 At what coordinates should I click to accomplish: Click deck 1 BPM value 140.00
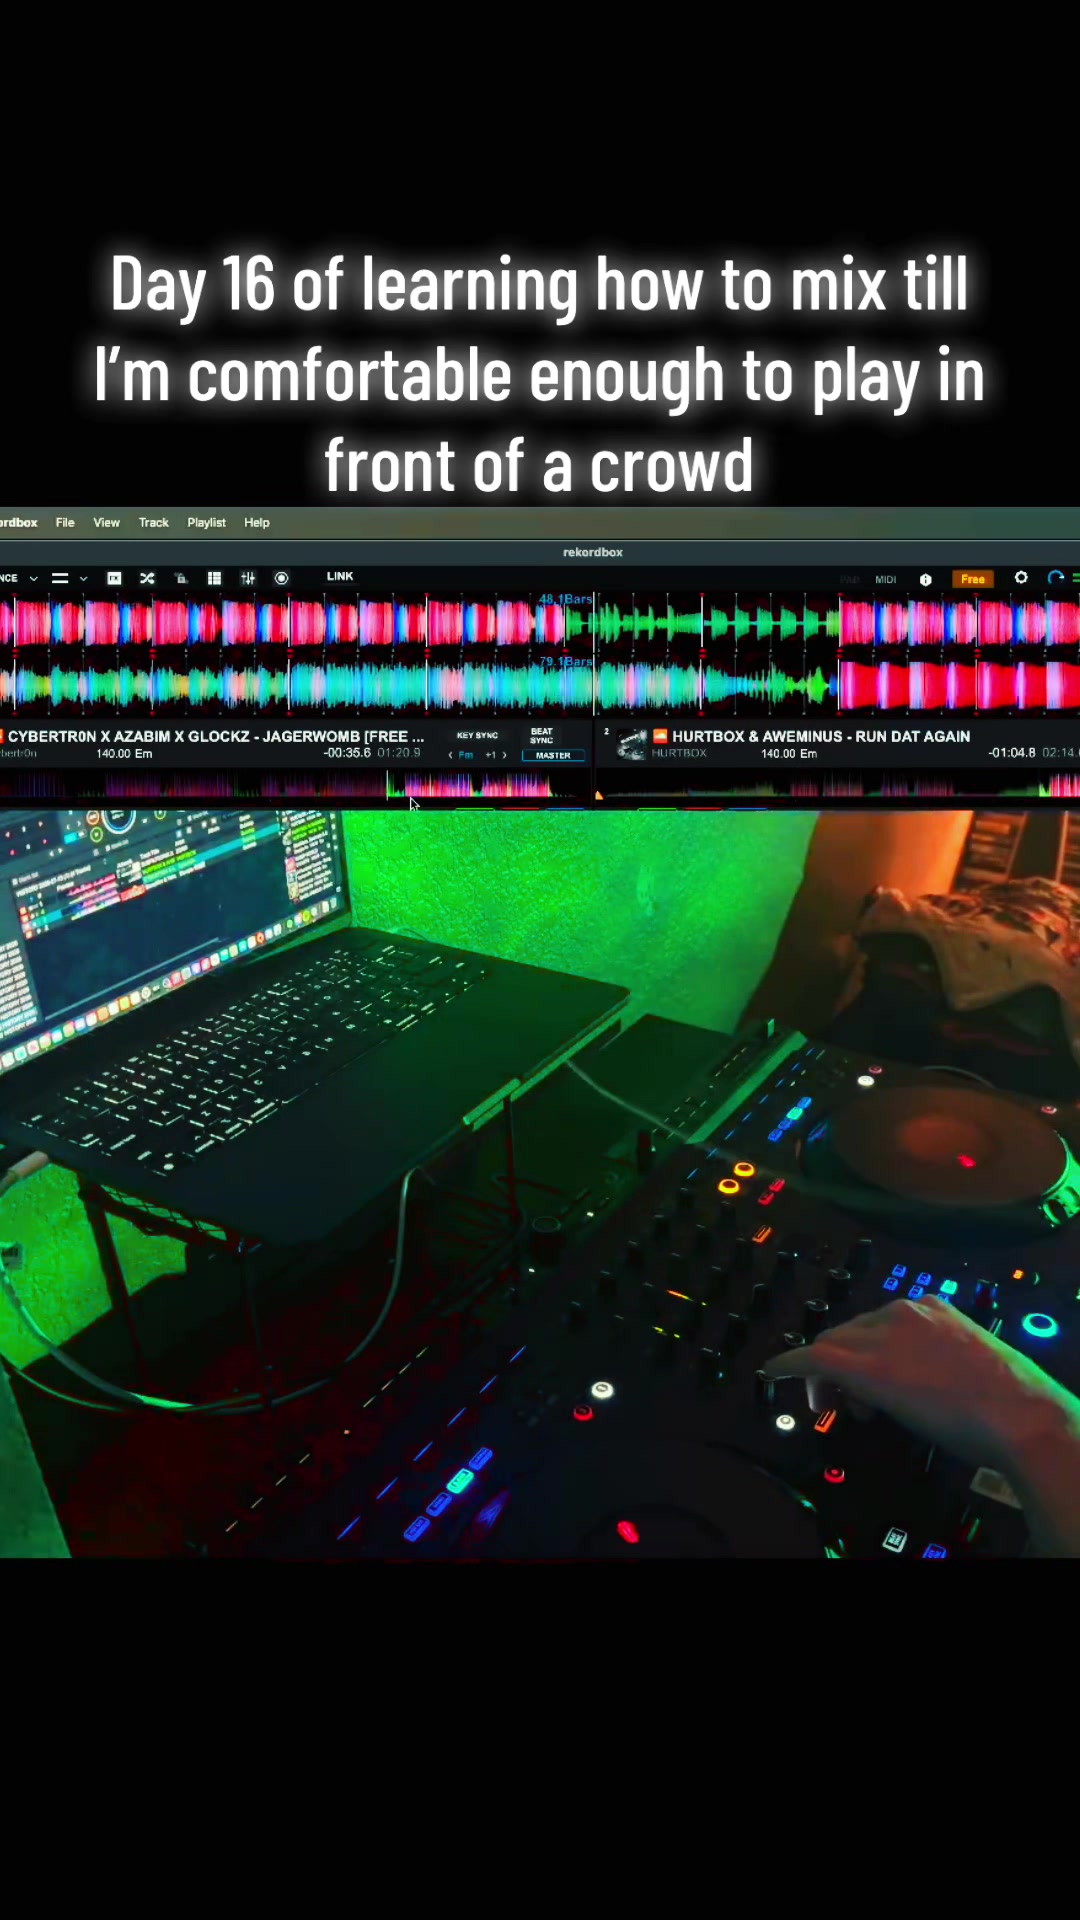coord(114,754)
